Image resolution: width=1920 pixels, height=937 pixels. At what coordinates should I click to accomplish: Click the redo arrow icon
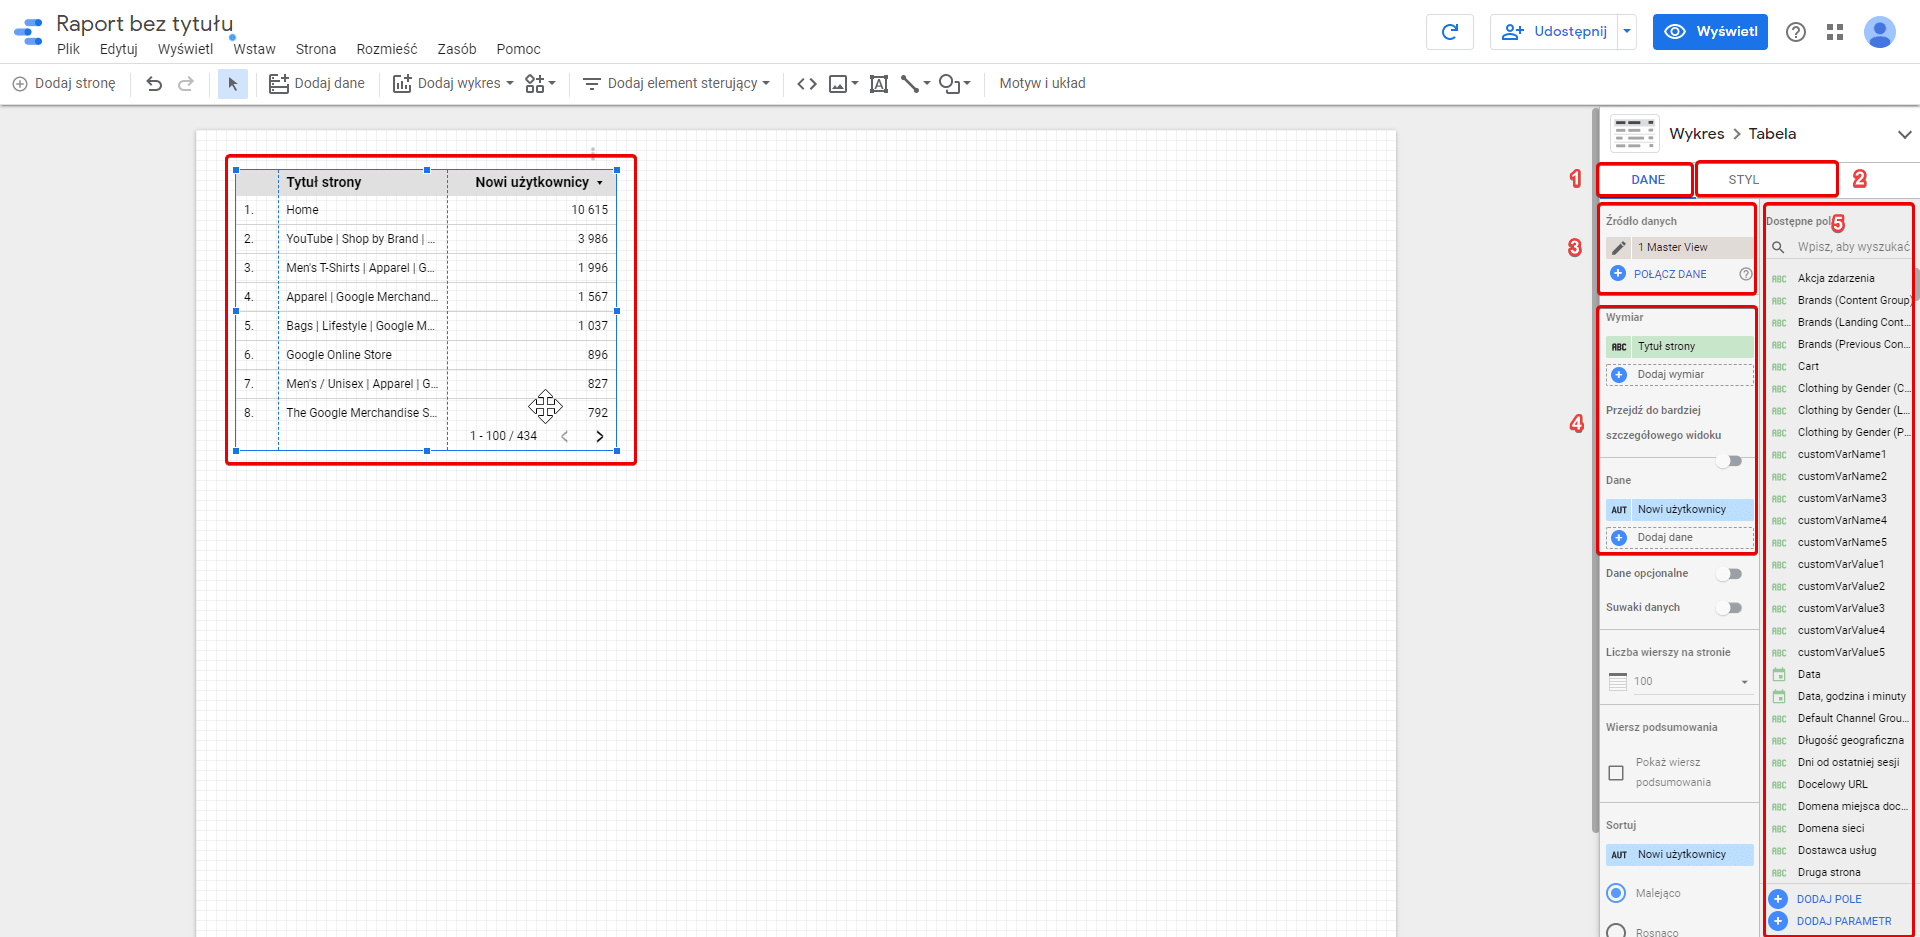coord(186,84)
